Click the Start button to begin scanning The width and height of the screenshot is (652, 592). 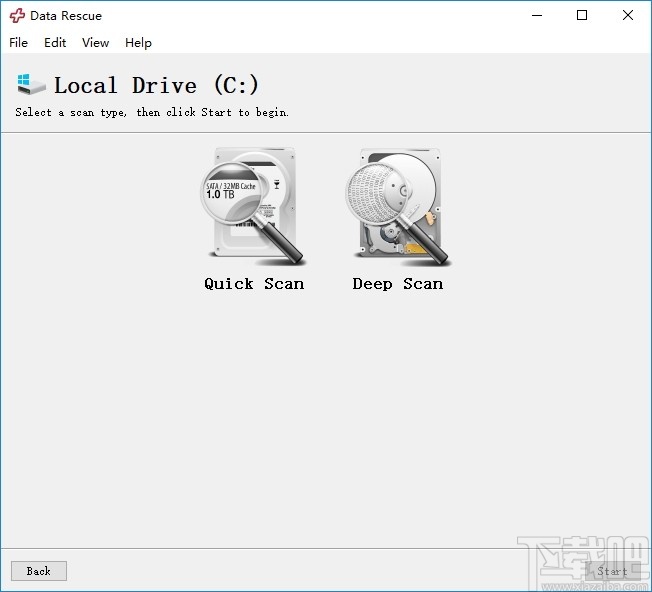tap(612, 571)
